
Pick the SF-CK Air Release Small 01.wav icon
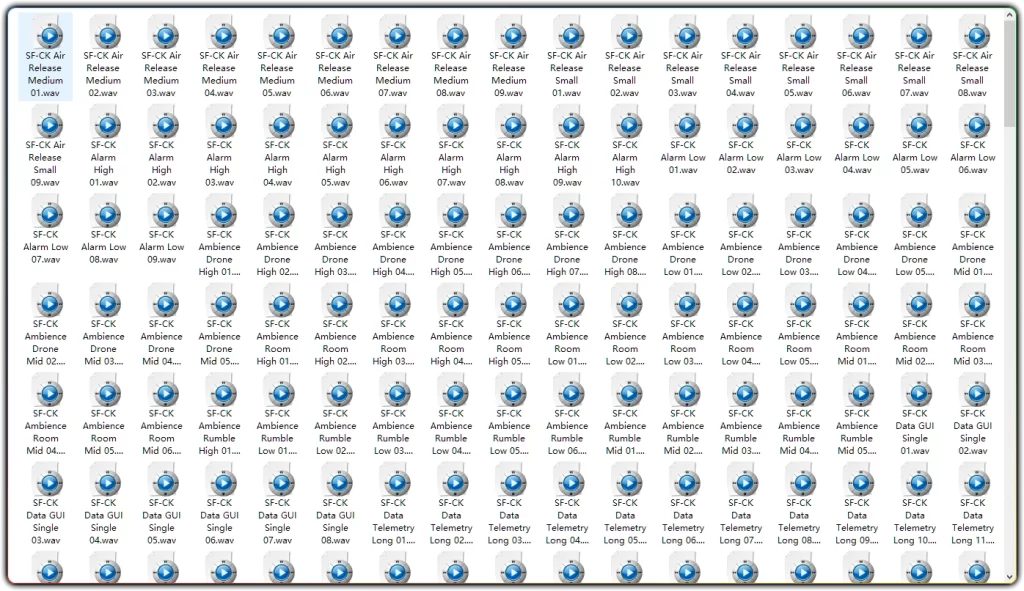571,34
